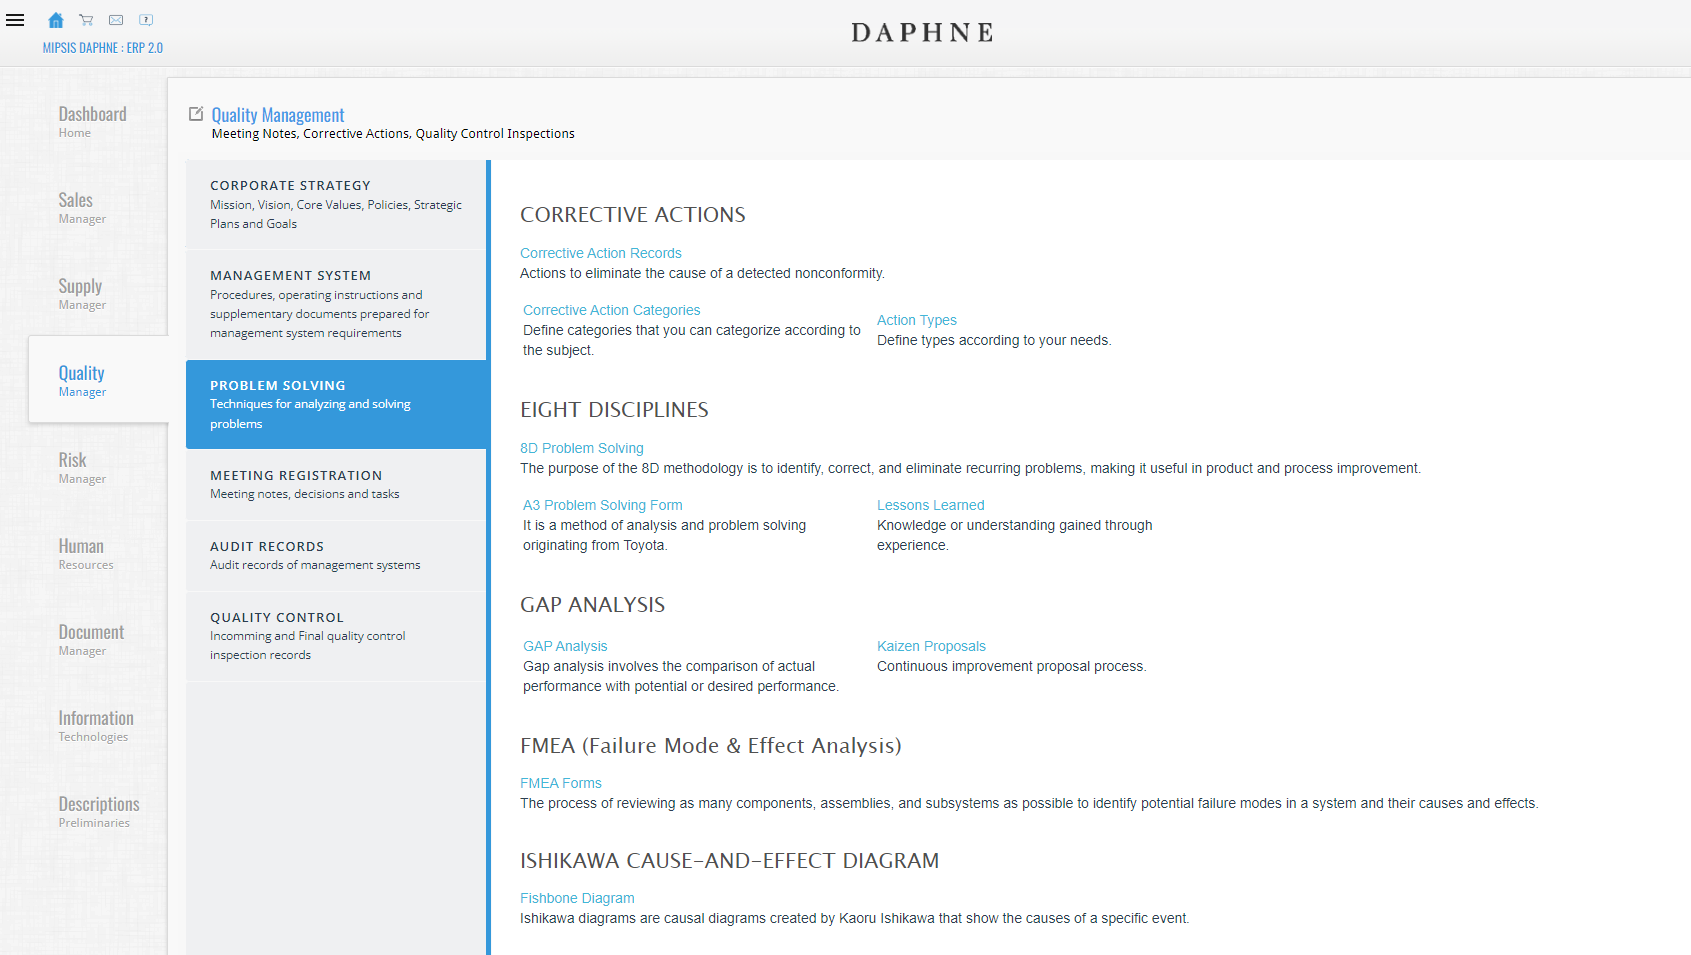The image size is (1691, 955).
Task: Select the Problem Solving section
Action: pyautogui.click(x=336, y=404)
